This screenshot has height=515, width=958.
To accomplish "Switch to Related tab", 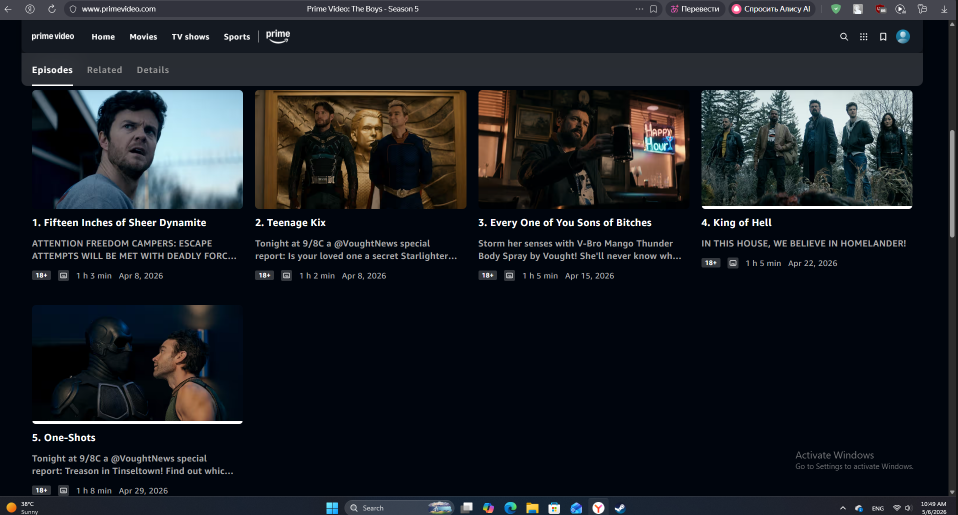I will coord(104,70).
